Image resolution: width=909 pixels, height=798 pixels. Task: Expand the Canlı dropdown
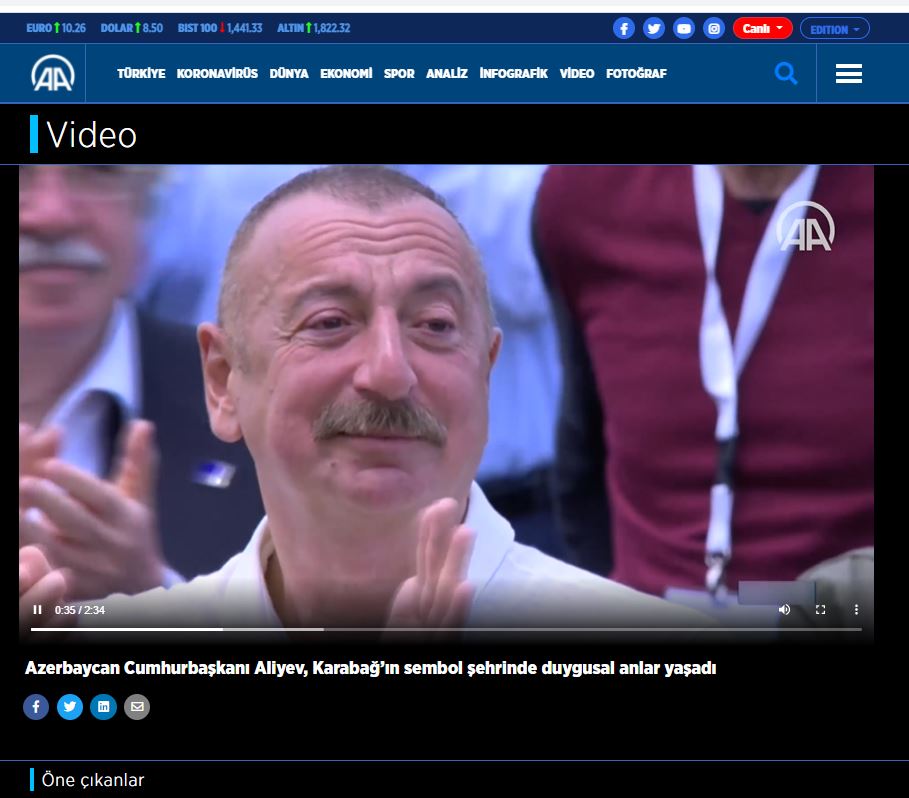click(762, 29)
